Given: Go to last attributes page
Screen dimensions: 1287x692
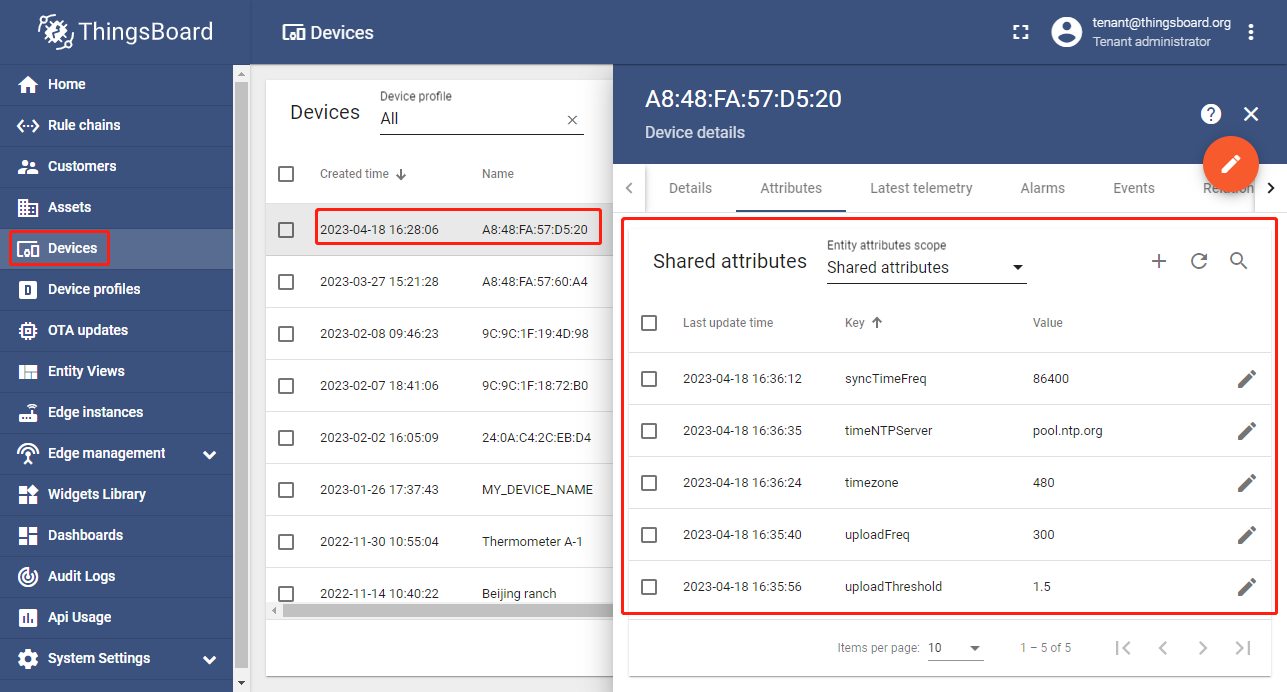Looking at the screenshot, I should (x=1243, y=648).
